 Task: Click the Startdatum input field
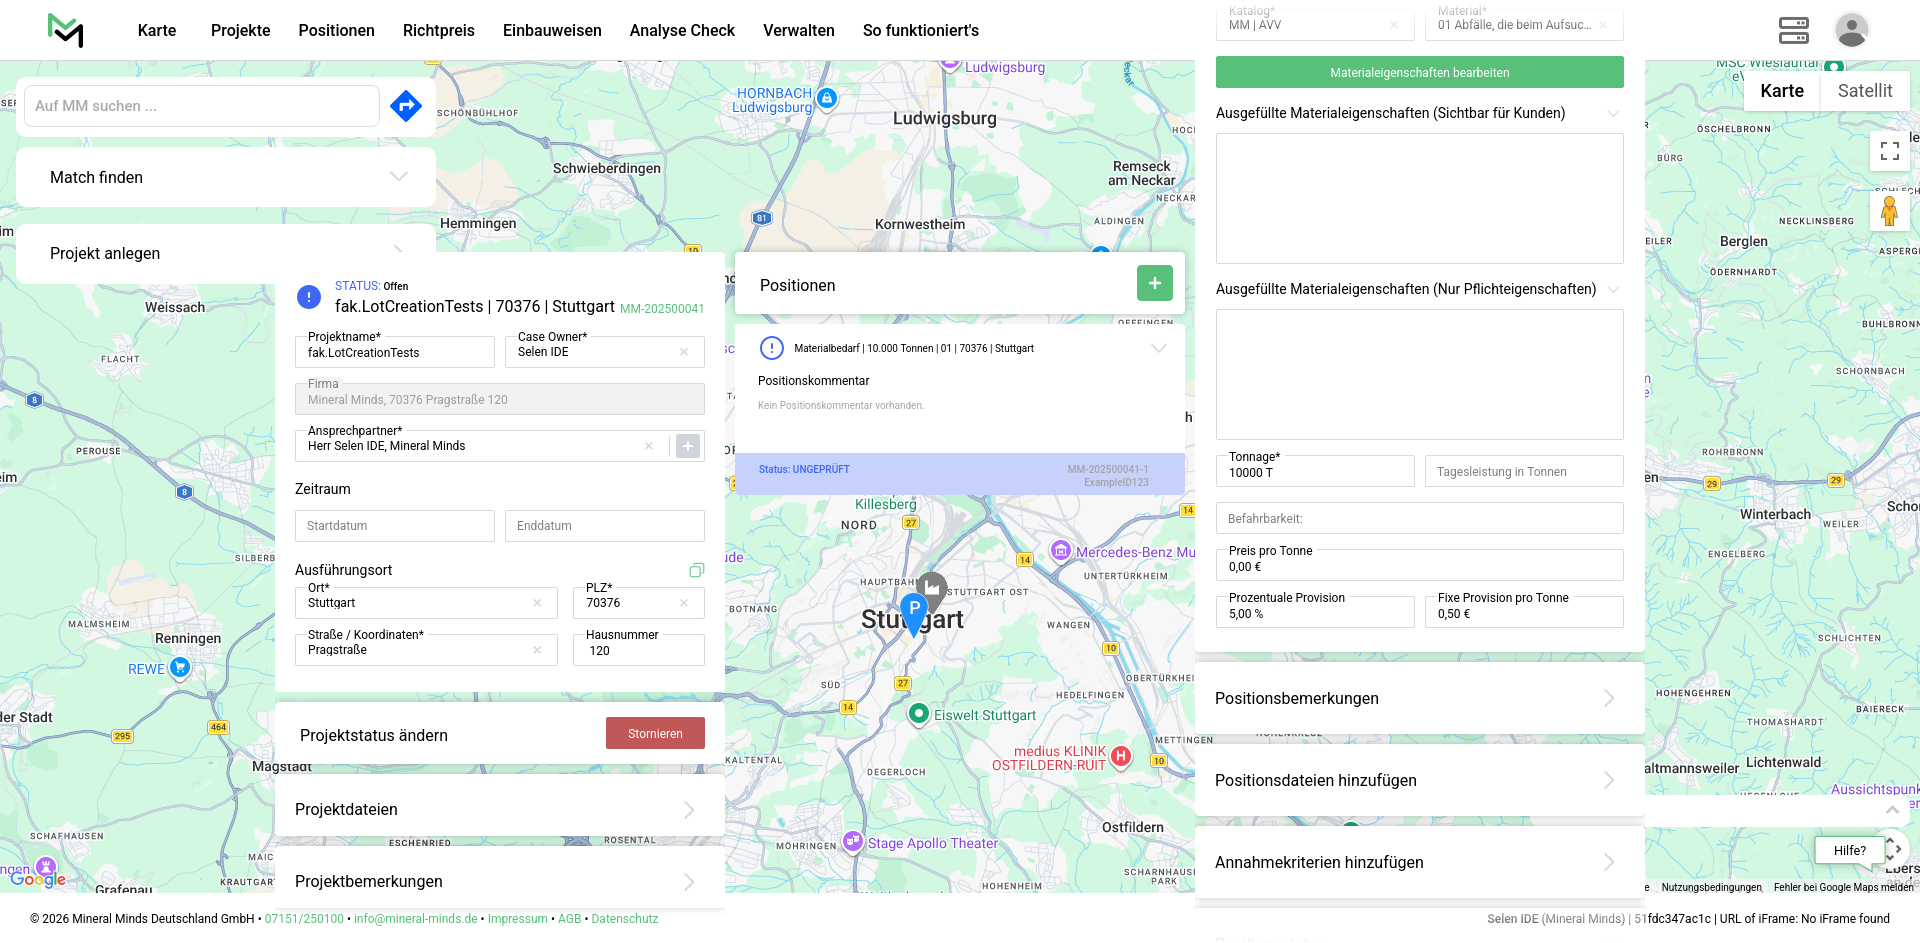coord(395,526)
